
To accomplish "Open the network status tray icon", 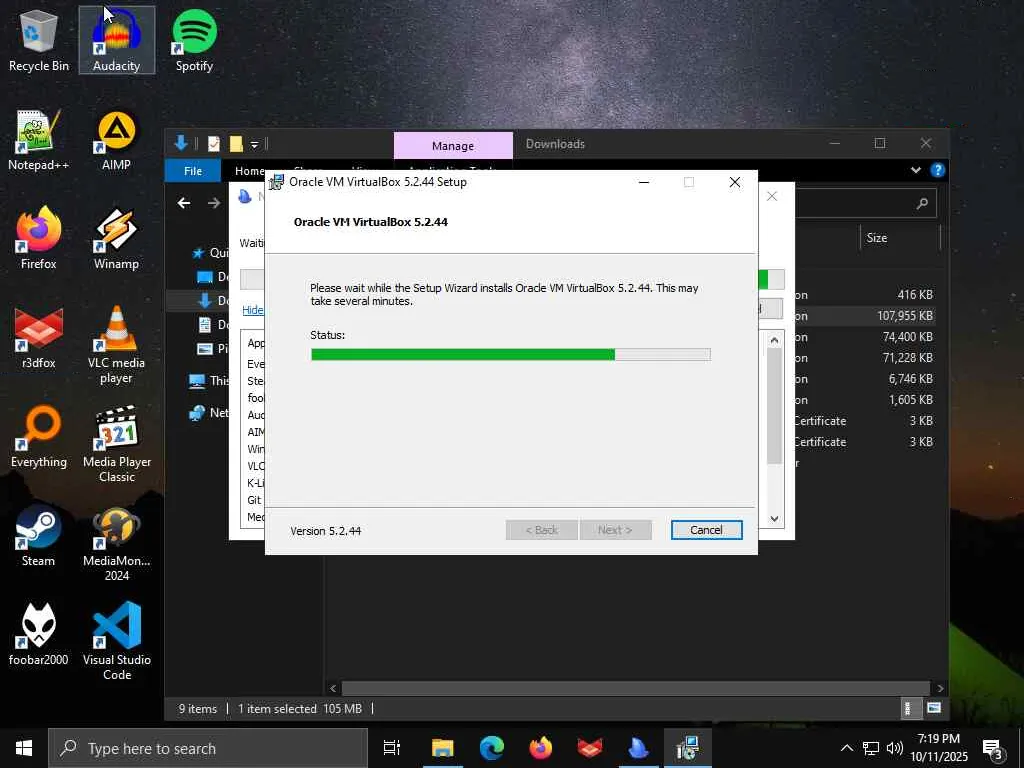I will [x=871, y=748].
